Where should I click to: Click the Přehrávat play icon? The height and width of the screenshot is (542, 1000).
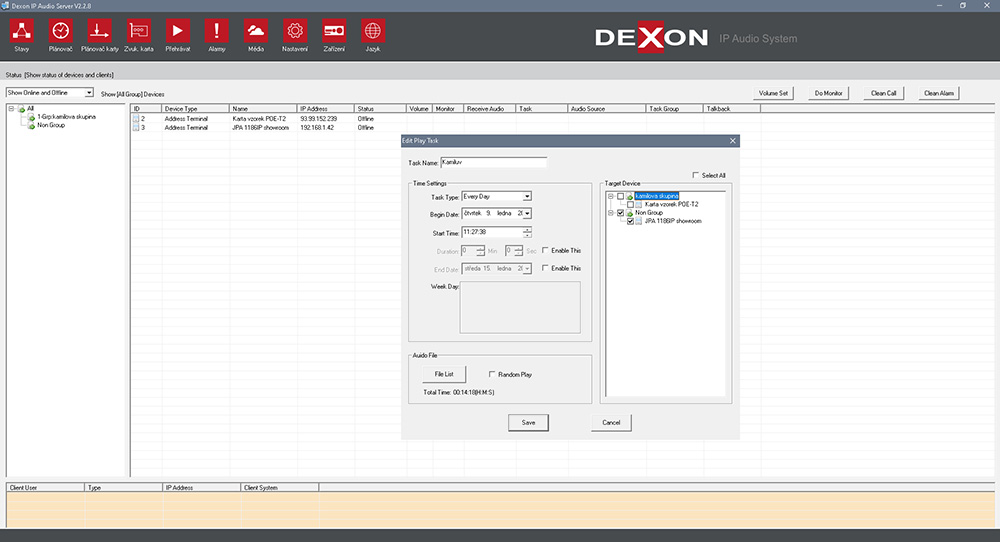(177, 31)
